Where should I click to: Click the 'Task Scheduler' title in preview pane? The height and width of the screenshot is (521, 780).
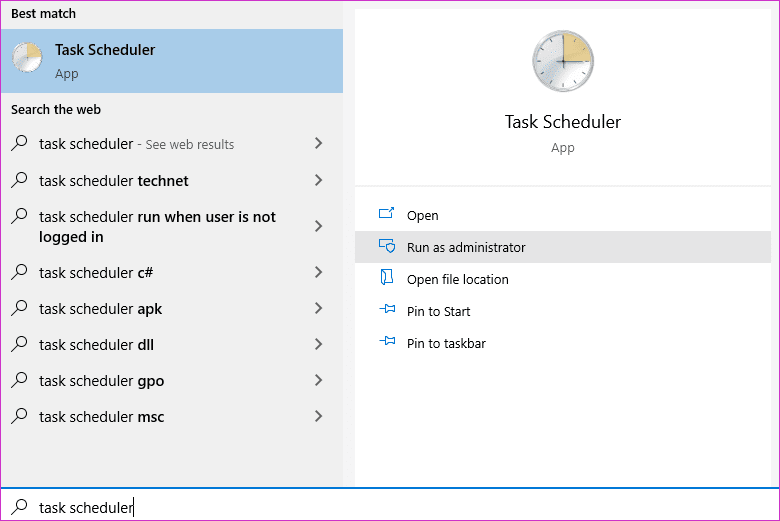click(563, 122)
